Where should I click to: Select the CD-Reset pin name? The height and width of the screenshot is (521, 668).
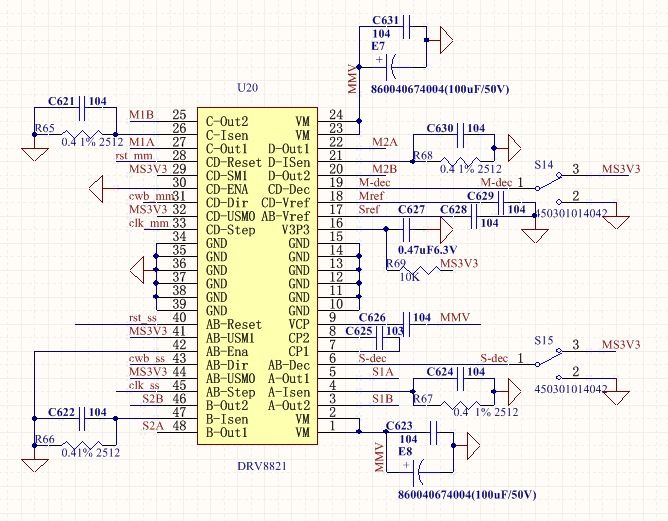pos(233,163)
